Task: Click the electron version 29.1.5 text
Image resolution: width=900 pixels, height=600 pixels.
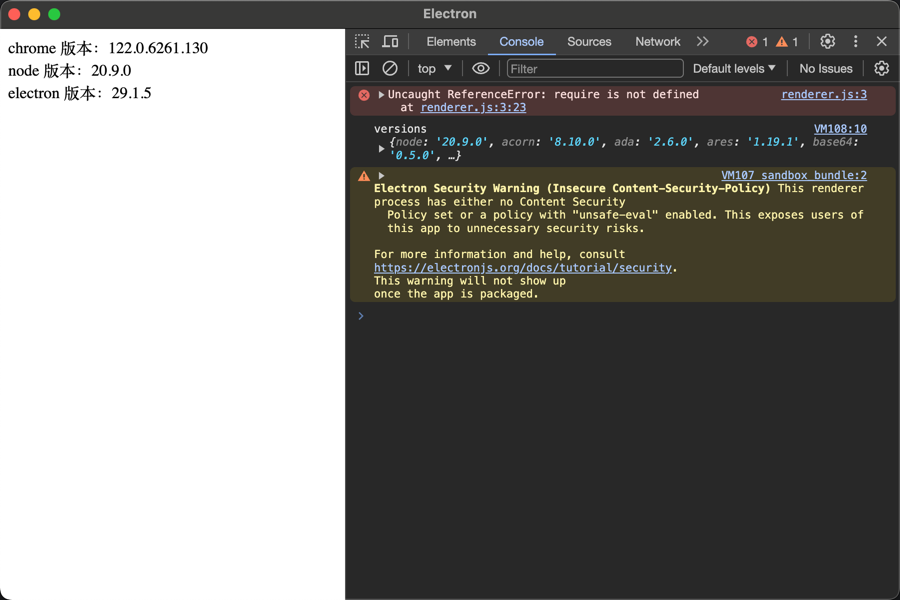Action: click(x=79, y=93)
